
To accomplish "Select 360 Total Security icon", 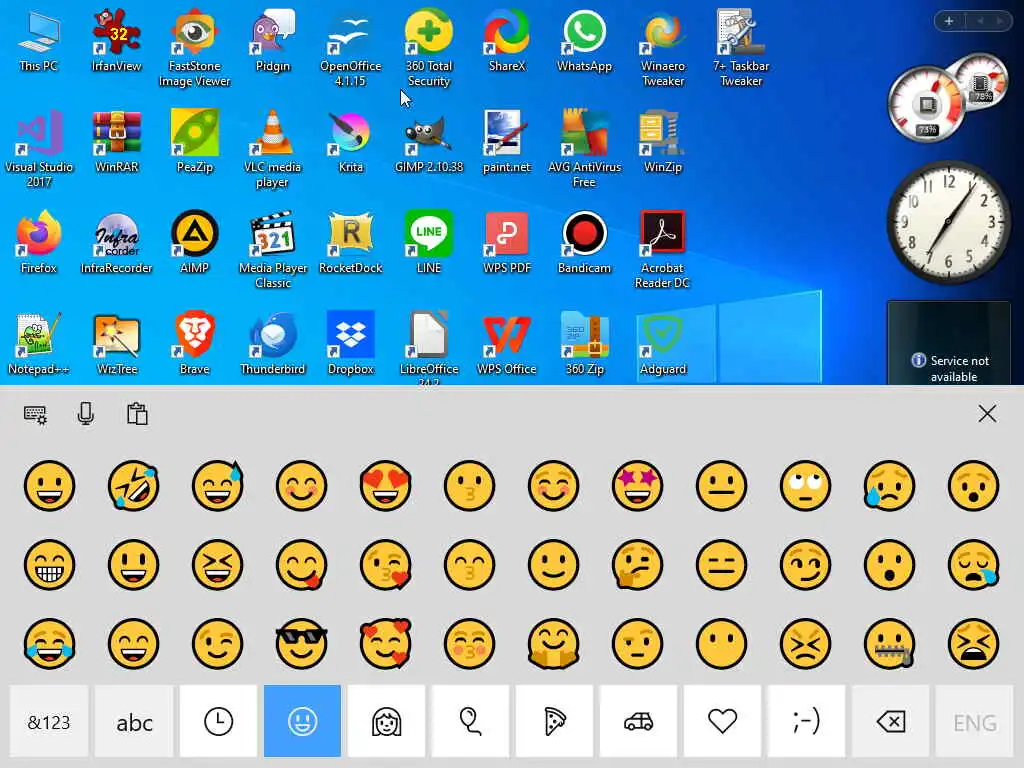I will [x=429, y=48].
